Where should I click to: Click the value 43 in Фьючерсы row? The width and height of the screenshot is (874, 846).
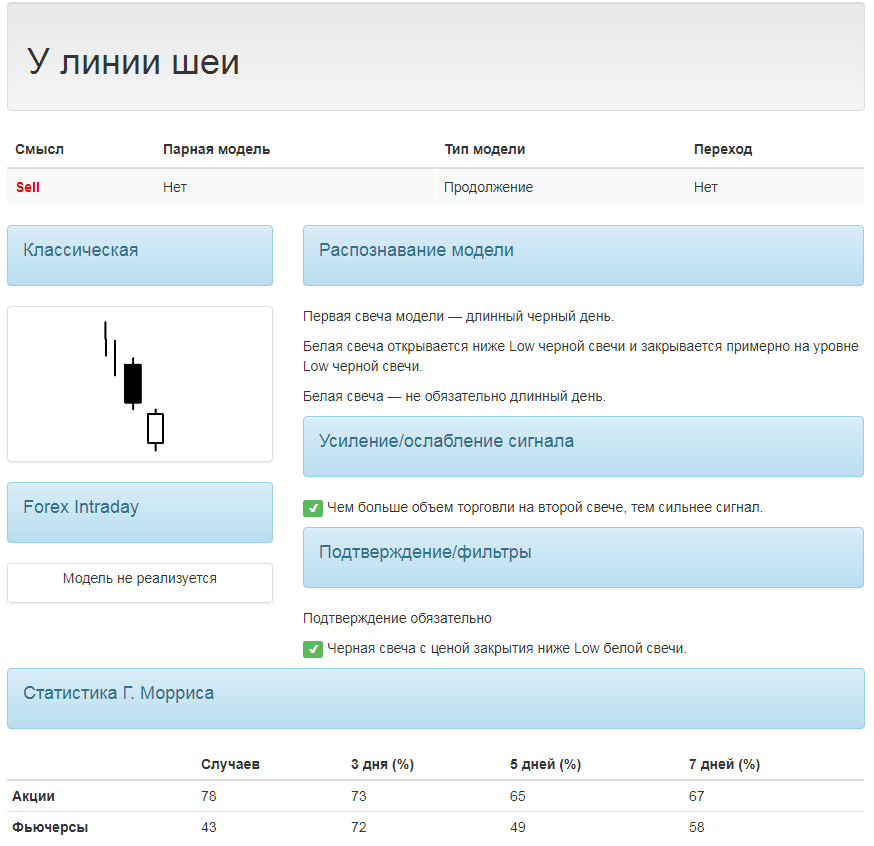click(x=208, y=827)
